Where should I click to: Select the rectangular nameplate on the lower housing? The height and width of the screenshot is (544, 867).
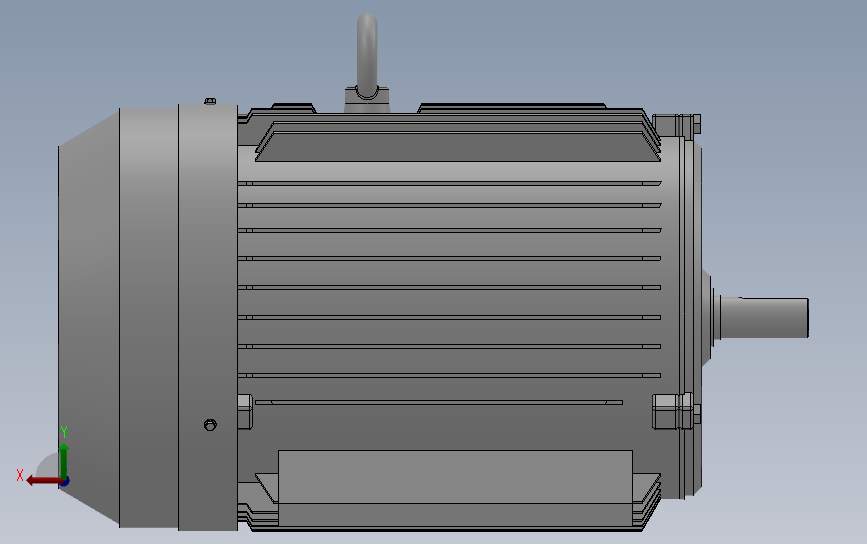[x=455, y=488]
